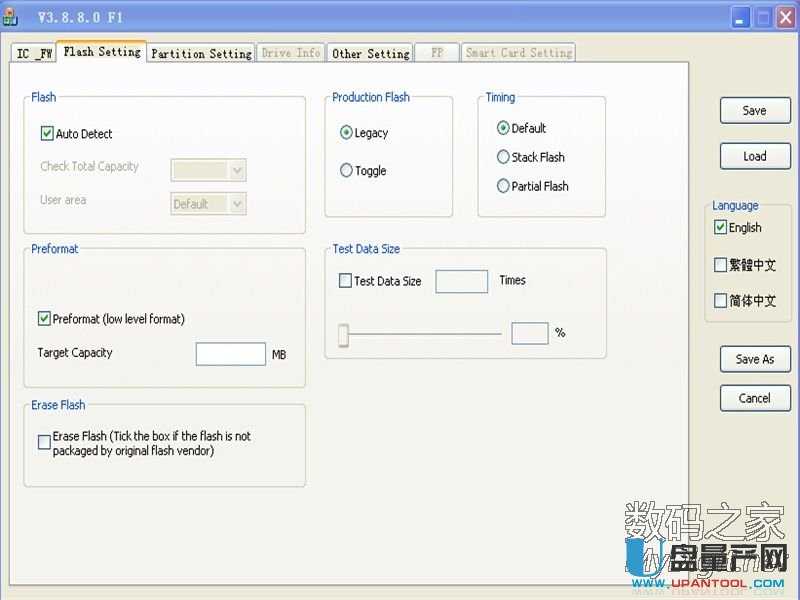Tick the Erase Flash checkbox
Viewport: 800px width, 600px height.
44,442
